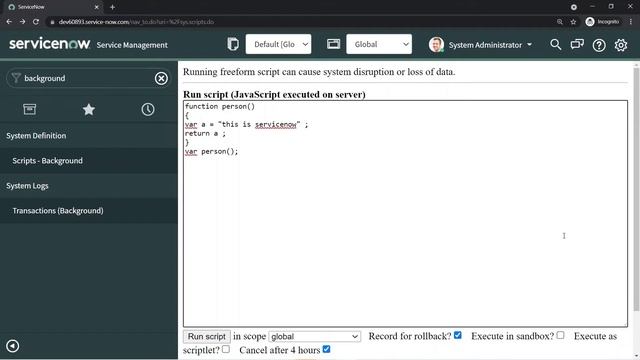Click the 'Run script (JavaScript executed on server)' heading

[x=274, y=94]
